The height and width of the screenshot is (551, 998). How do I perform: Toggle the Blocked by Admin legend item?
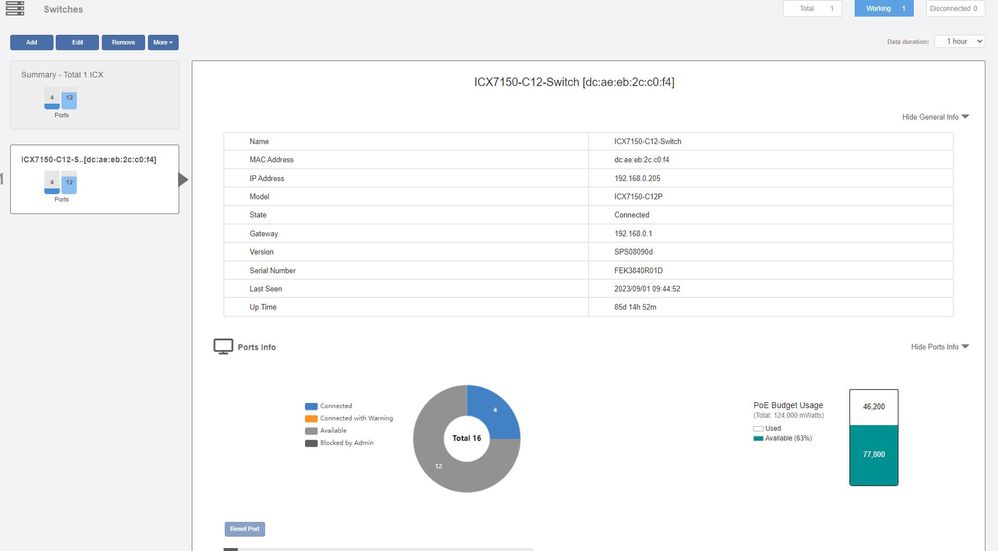click(345, 443)
